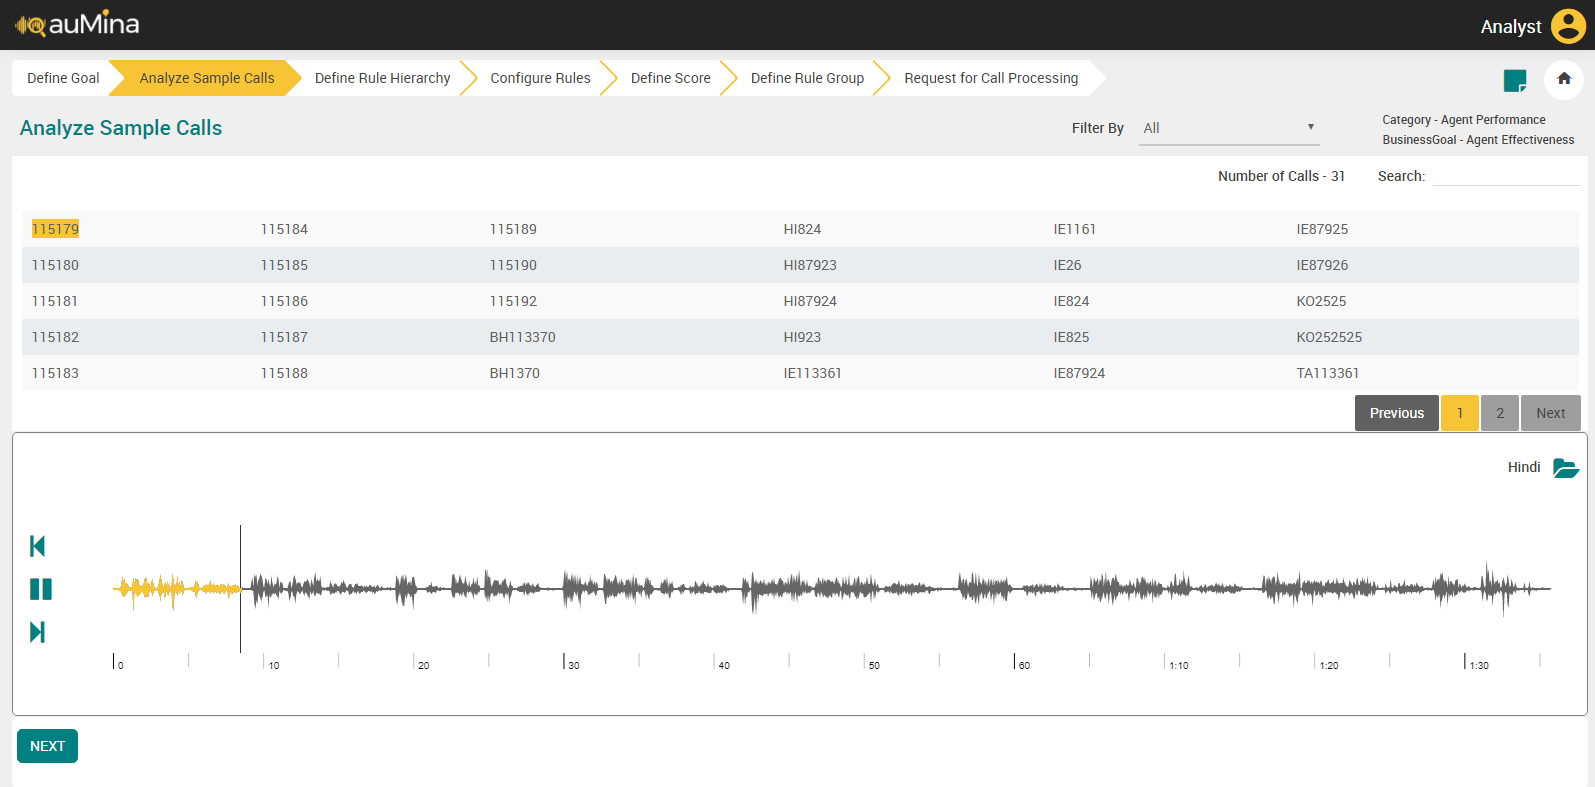Select call KO2525
The width and height of the screenshot is (1595, 787).
1321,301
